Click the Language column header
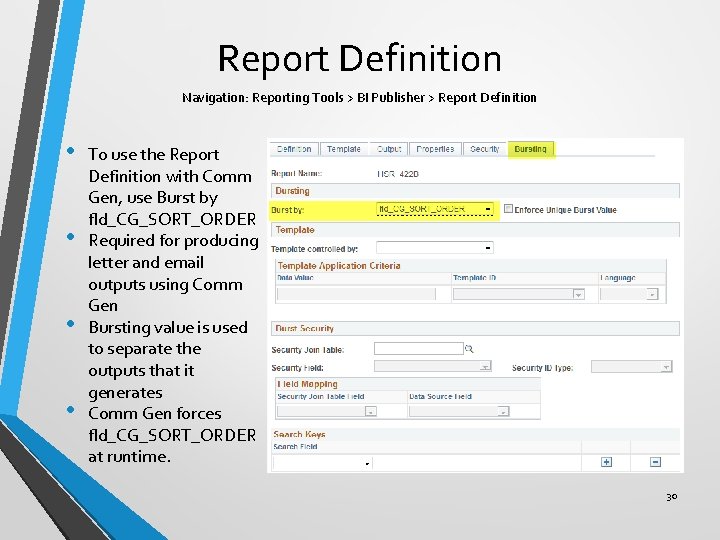Viewport: 720px width, 540px height. point(618,278)
